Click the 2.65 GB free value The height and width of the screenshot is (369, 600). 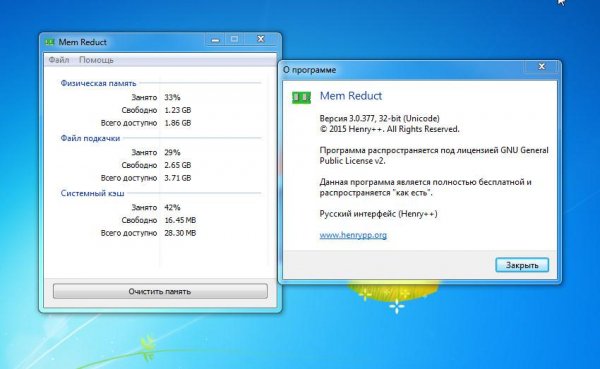(178, 165)
